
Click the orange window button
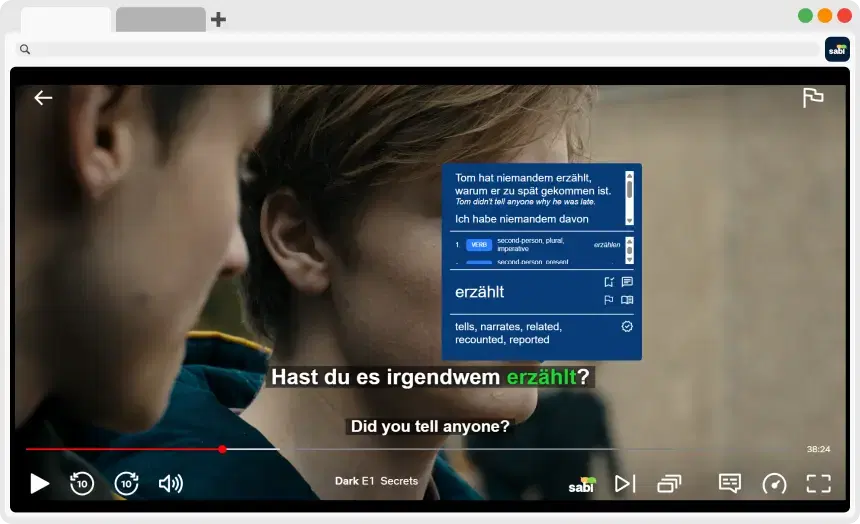coord(825,15)
